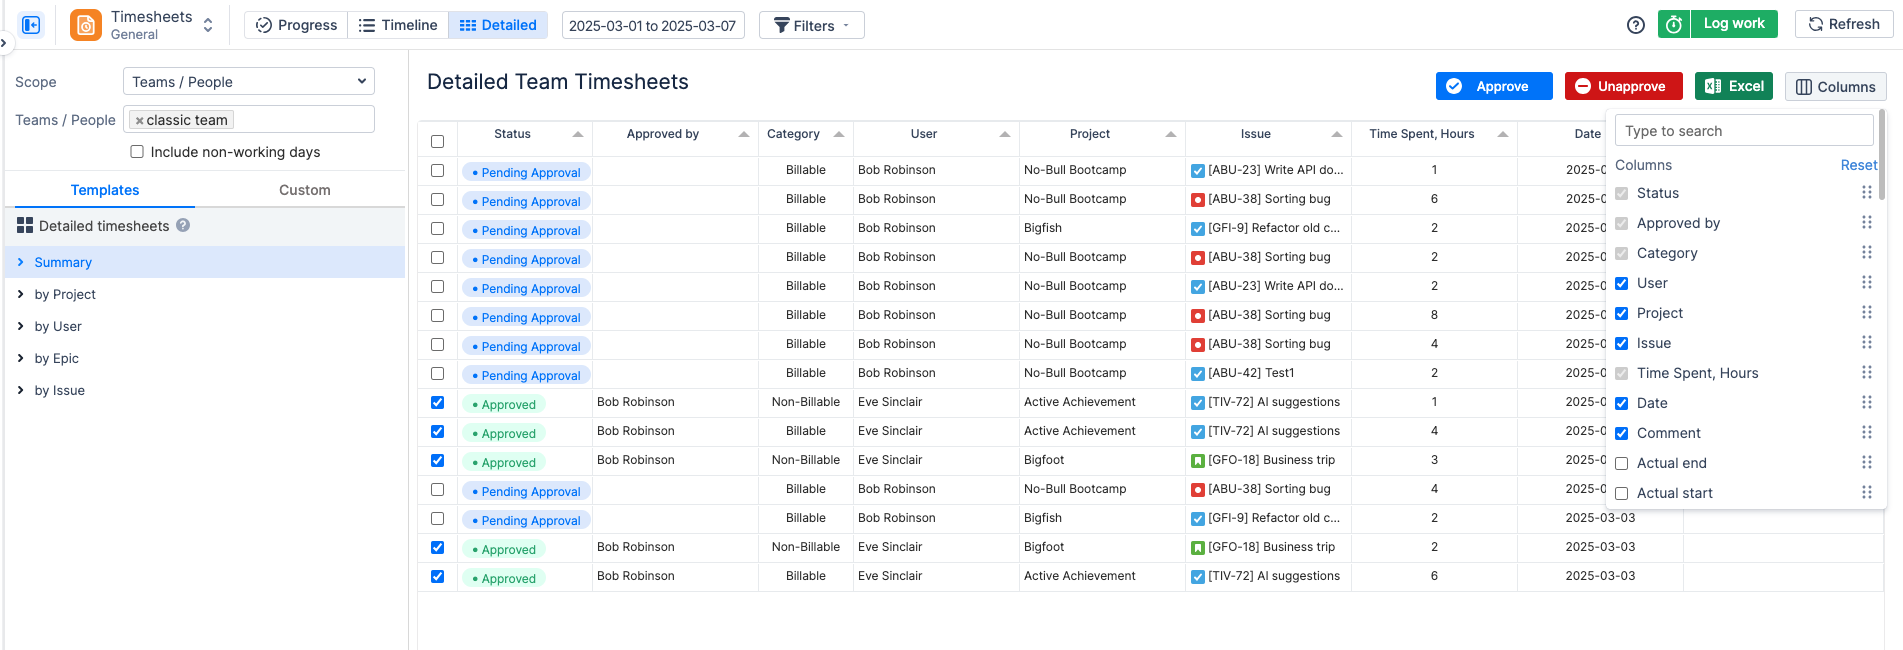This screenshot has height=650, width=1903.
Task: Toggle the select-all checkbox in table header
Action: tap(437, 141)
